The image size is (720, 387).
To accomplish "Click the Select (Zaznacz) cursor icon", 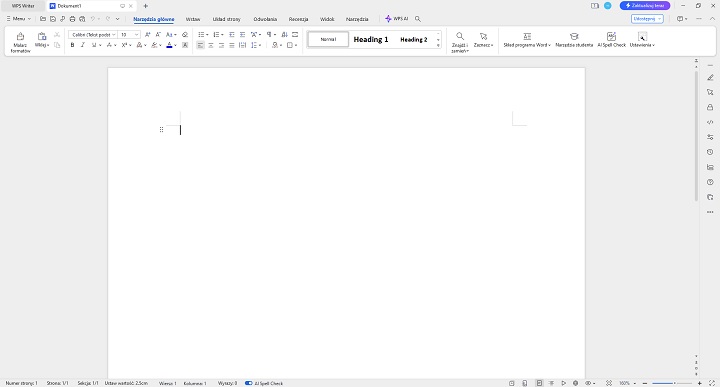I will pos(483,36).
